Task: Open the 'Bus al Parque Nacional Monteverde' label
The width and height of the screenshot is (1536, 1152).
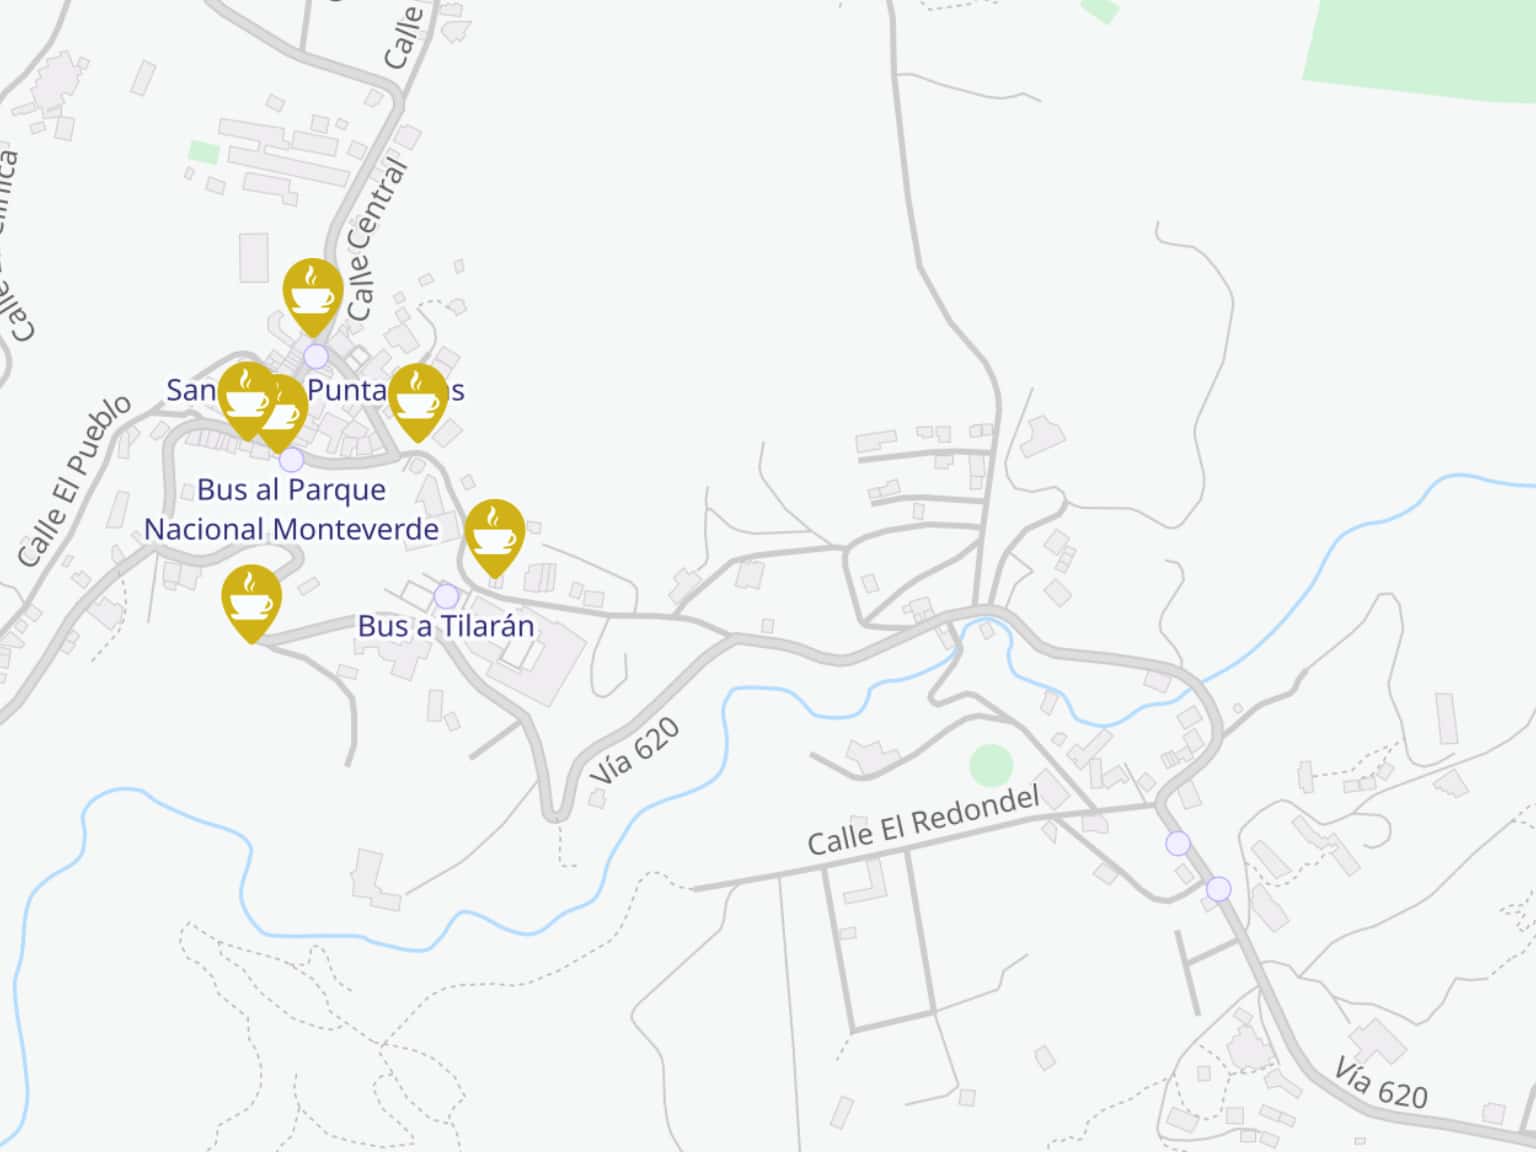Action: (x=291, y=509)
